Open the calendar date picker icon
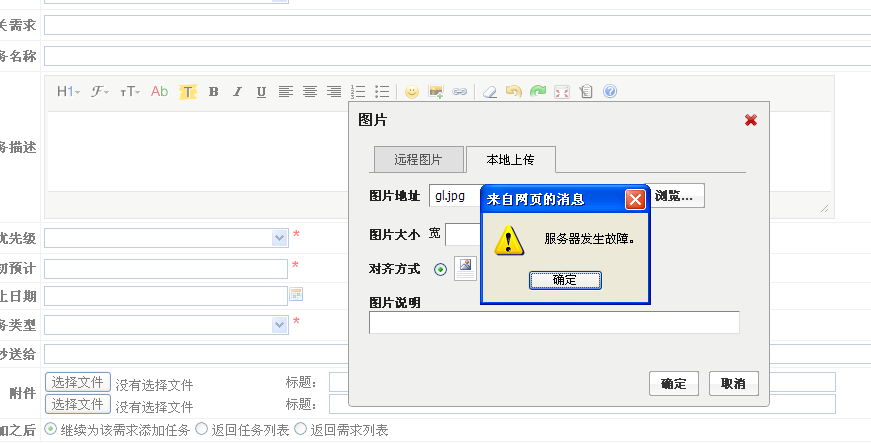Screen dimensions: 871x443 click(x=296, y=295)
